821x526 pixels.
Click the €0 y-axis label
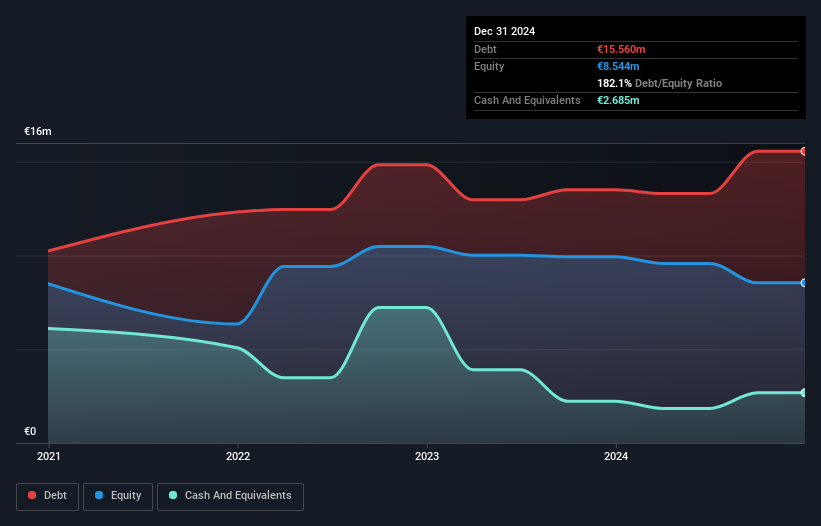click(30, 431)
